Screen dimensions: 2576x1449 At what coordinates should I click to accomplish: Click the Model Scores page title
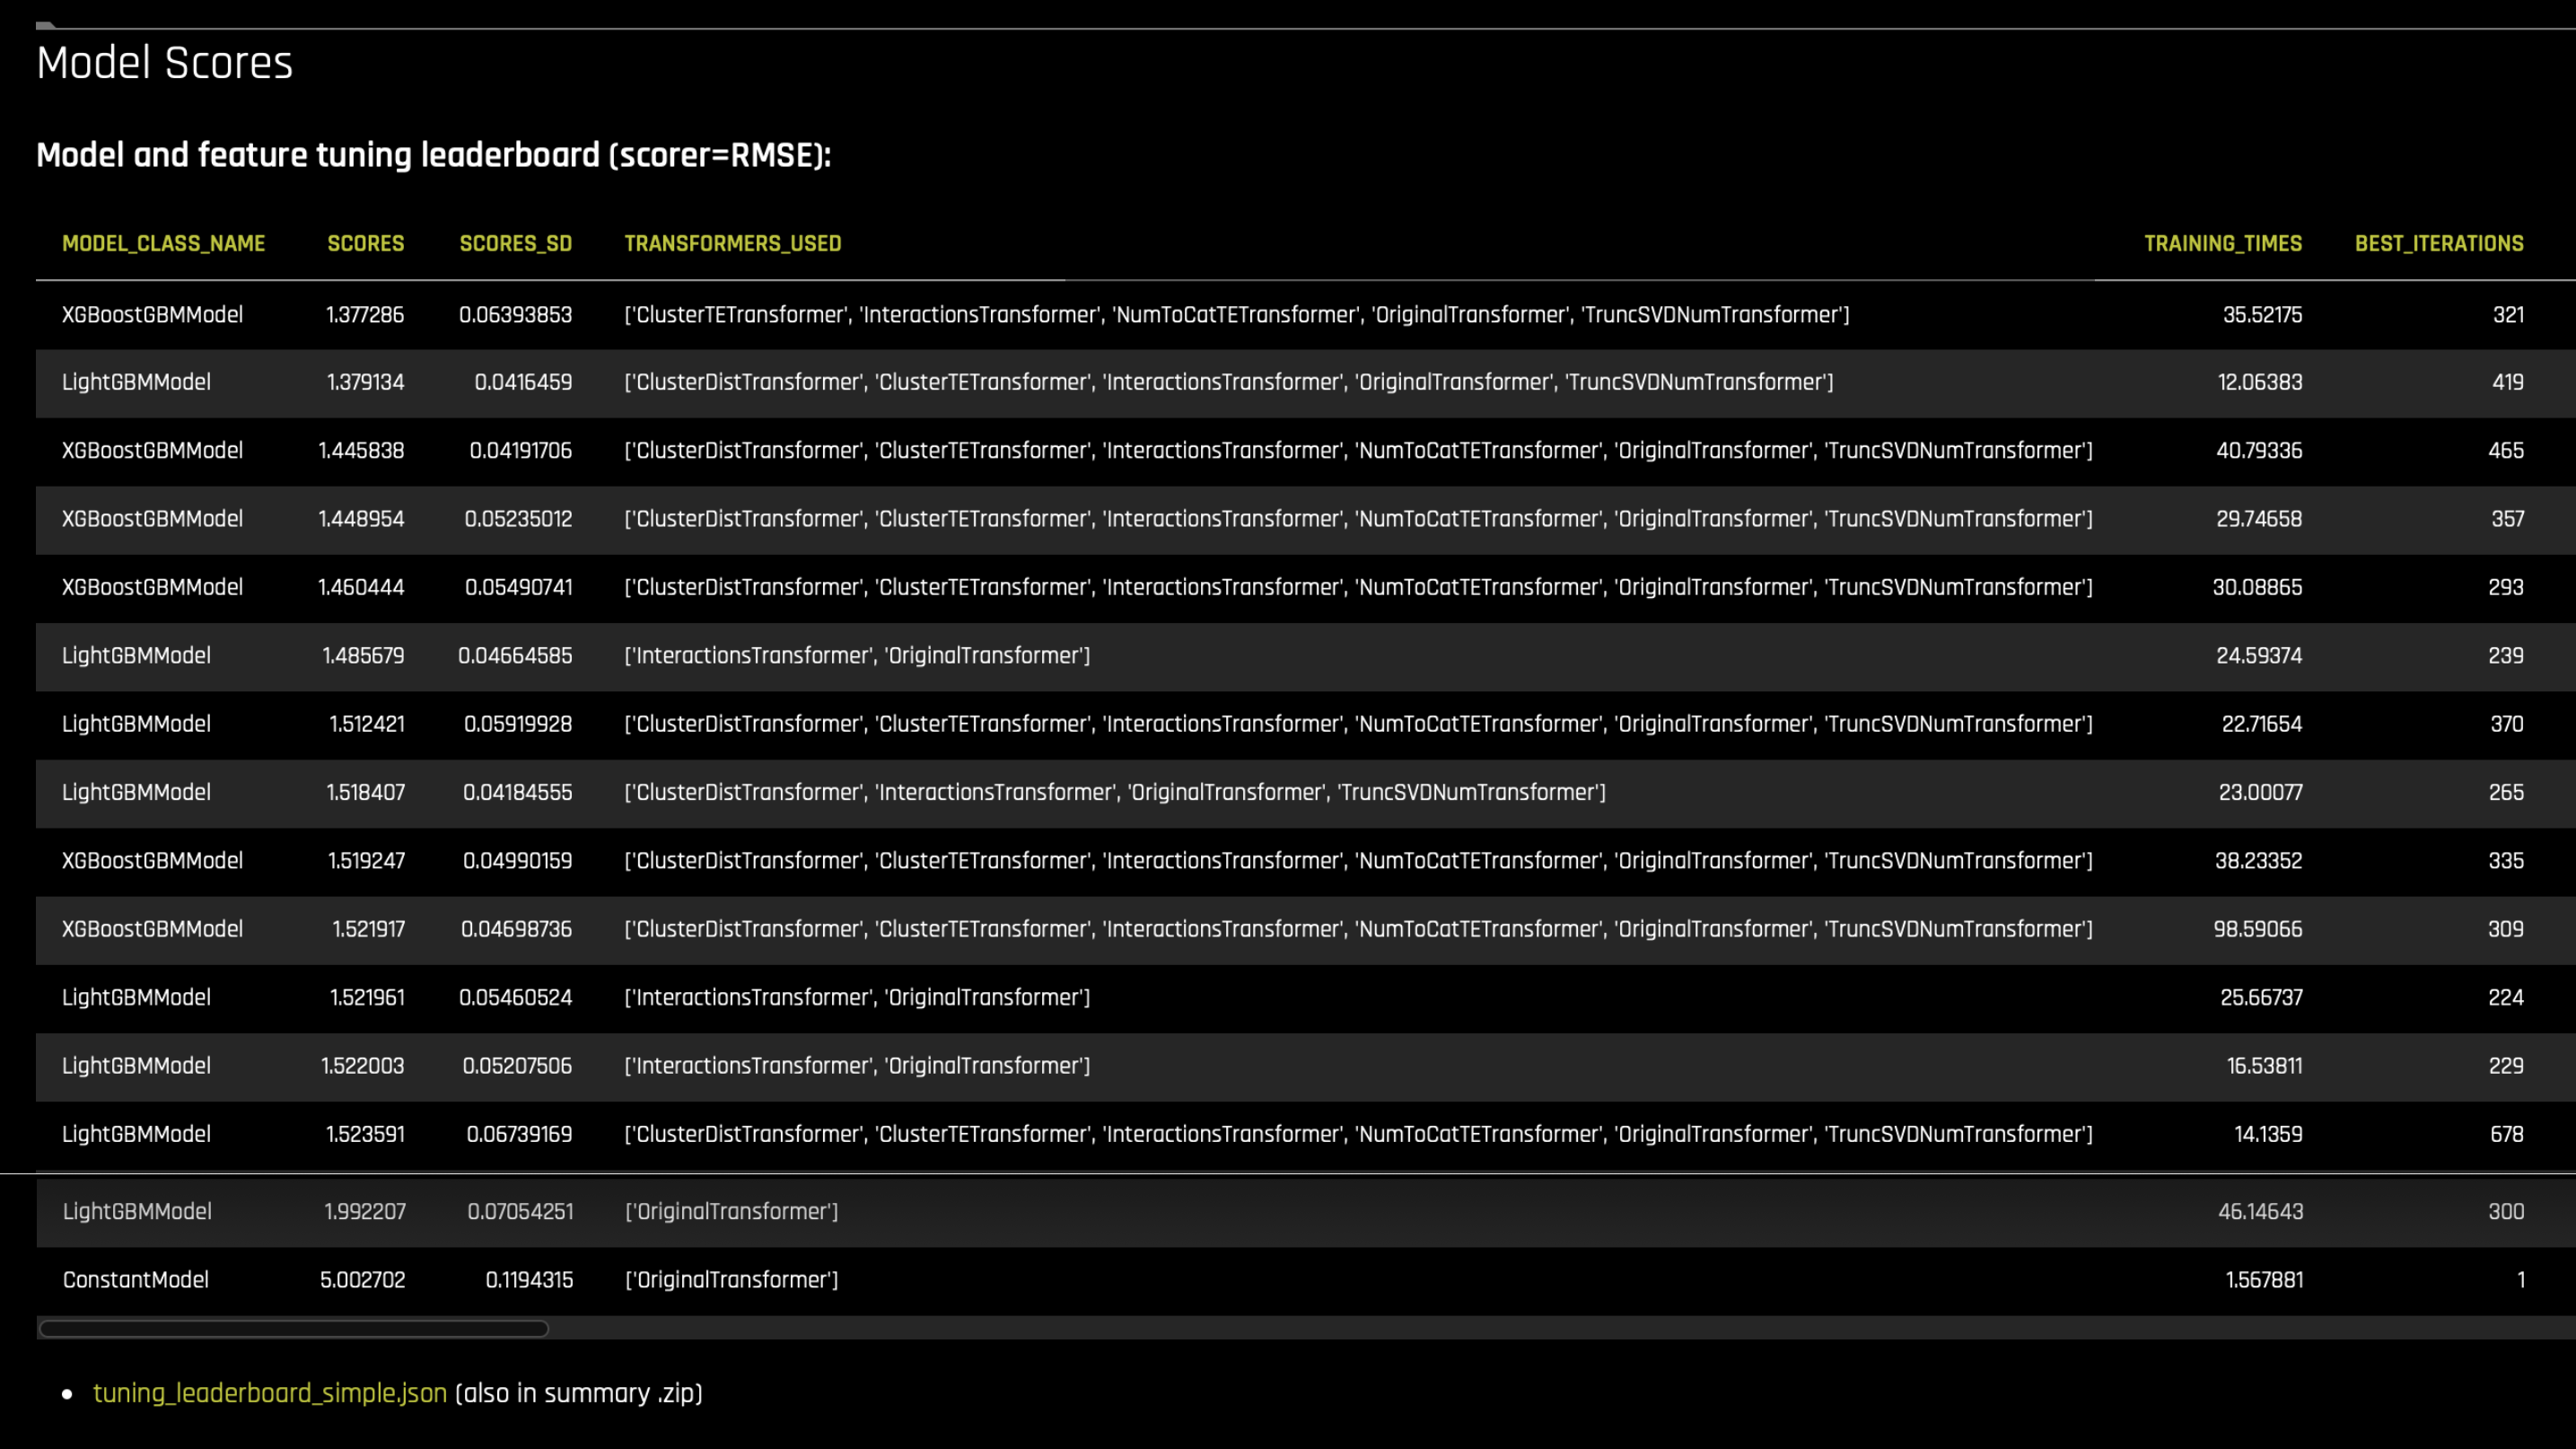click(165, 62)
